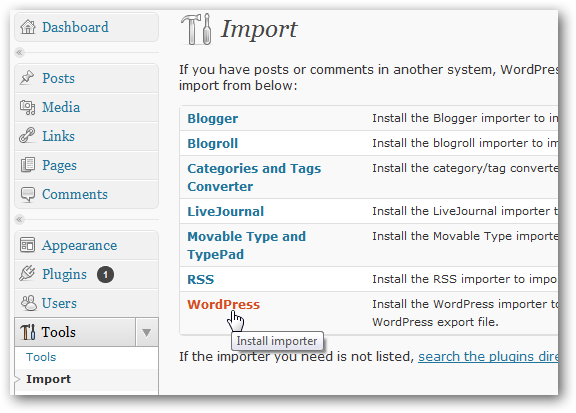The image size is (576, 413).
Task: Open the Appearance menu
Action: (x=79, y=245)
